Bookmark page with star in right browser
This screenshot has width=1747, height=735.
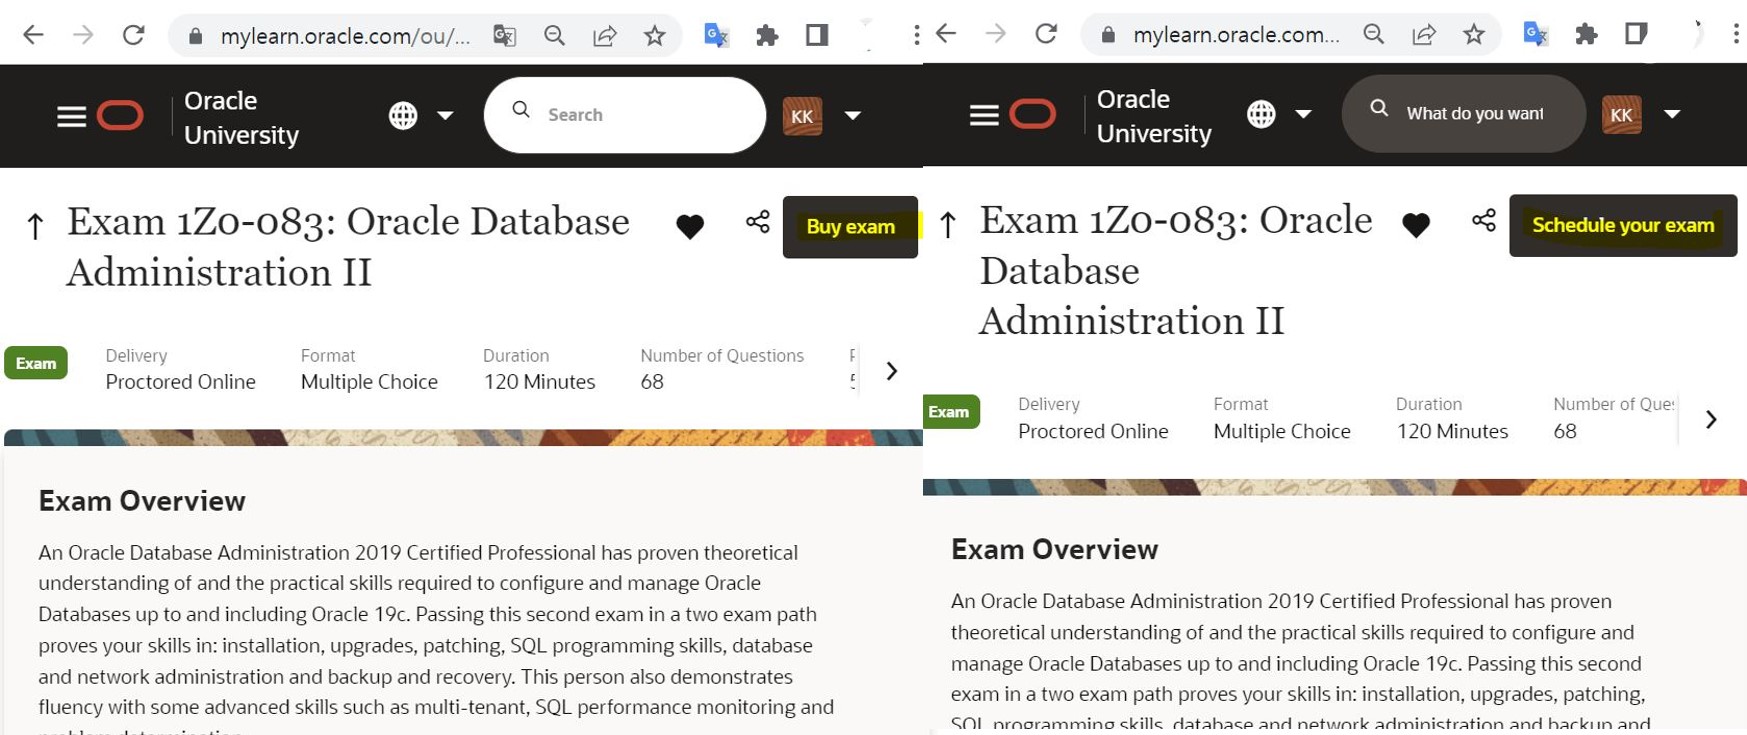click(x=1474, y=35)
